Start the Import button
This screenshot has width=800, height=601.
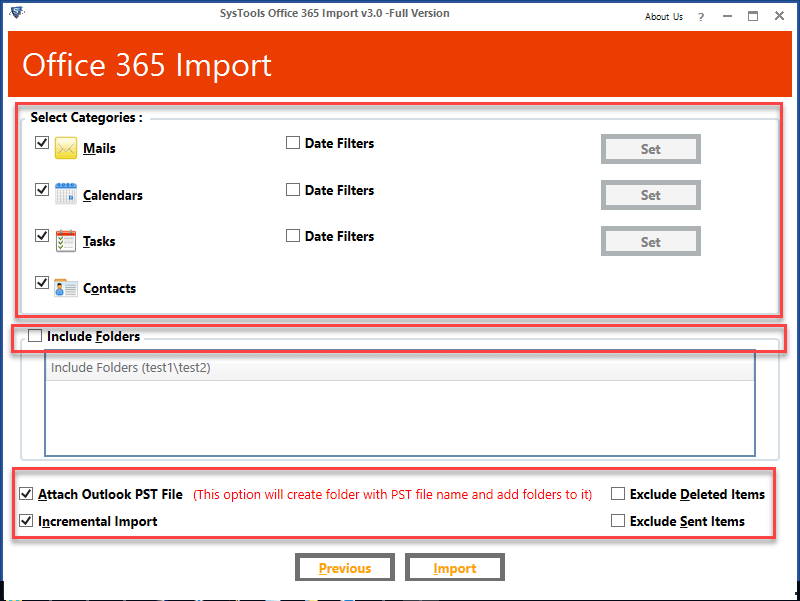[x=455, y=567]
